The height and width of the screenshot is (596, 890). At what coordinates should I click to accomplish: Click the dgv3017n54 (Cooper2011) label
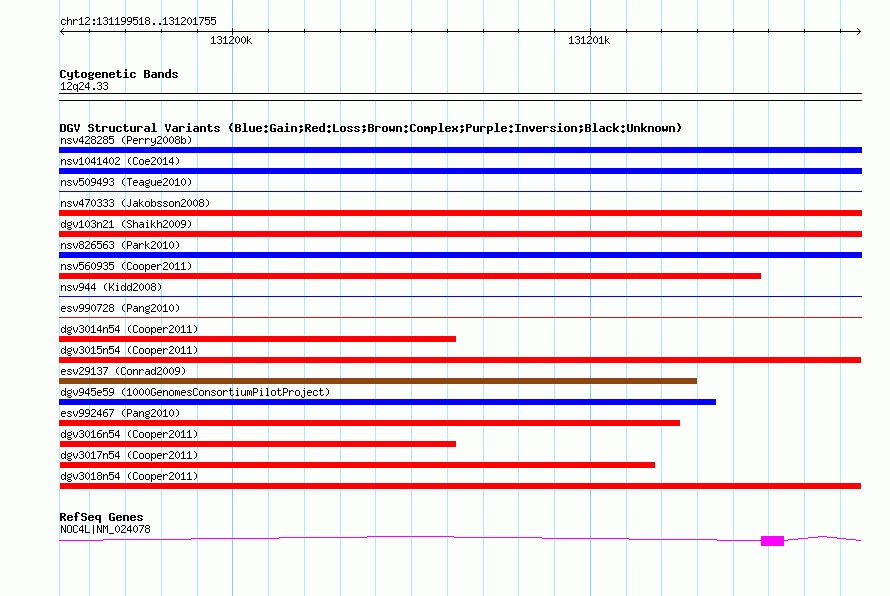pyautogui.click(x=129, y=455)
